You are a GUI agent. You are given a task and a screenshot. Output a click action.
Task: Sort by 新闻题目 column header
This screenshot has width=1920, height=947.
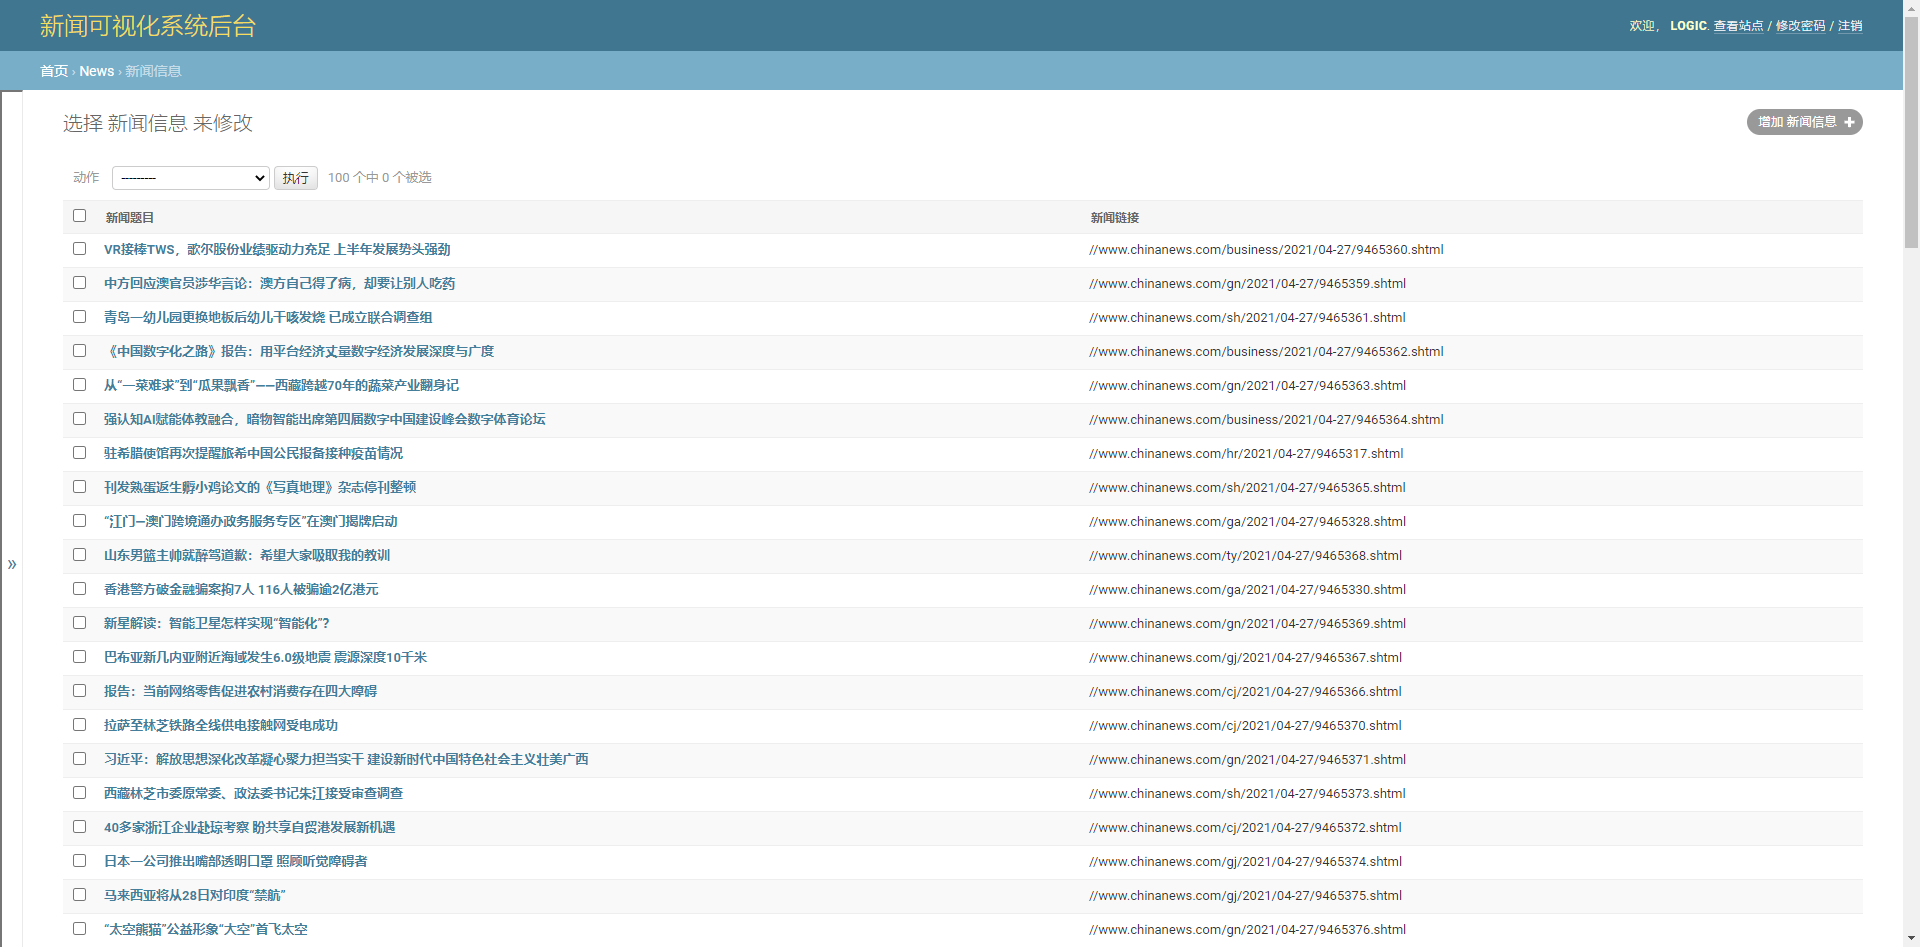pos(130,217)
